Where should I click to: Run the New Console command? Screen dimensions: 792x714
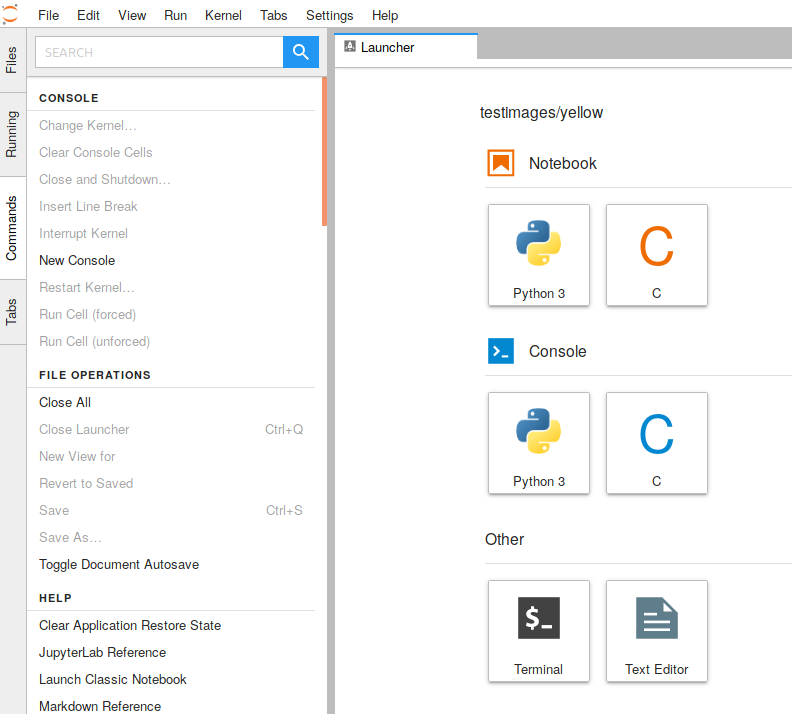(x=77, y=260)
